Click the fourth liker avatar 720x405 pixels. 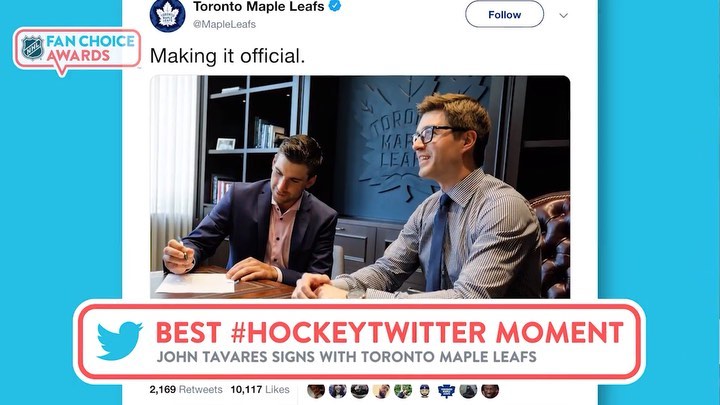[x=381, y=390]
